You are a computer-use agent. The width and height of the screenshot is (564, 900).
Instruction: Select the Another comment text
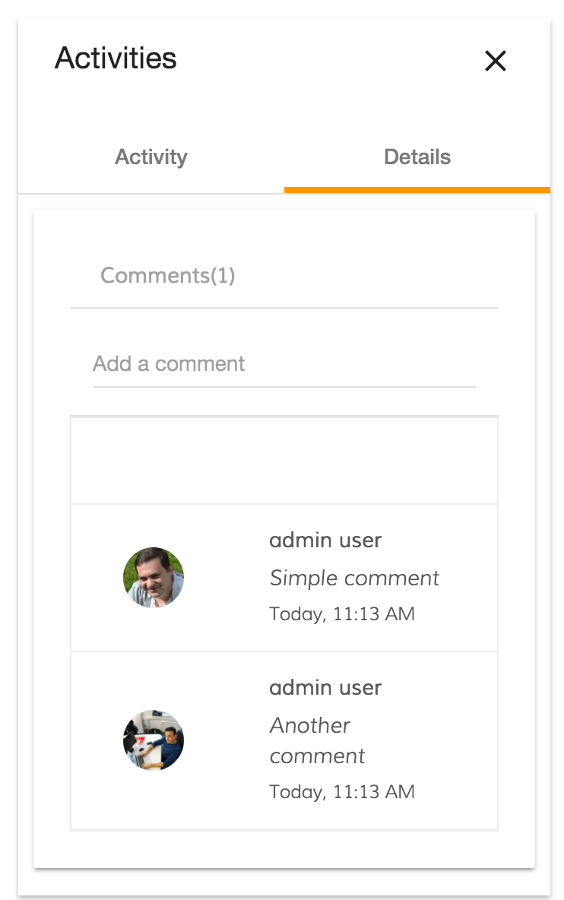click(317, 740)
